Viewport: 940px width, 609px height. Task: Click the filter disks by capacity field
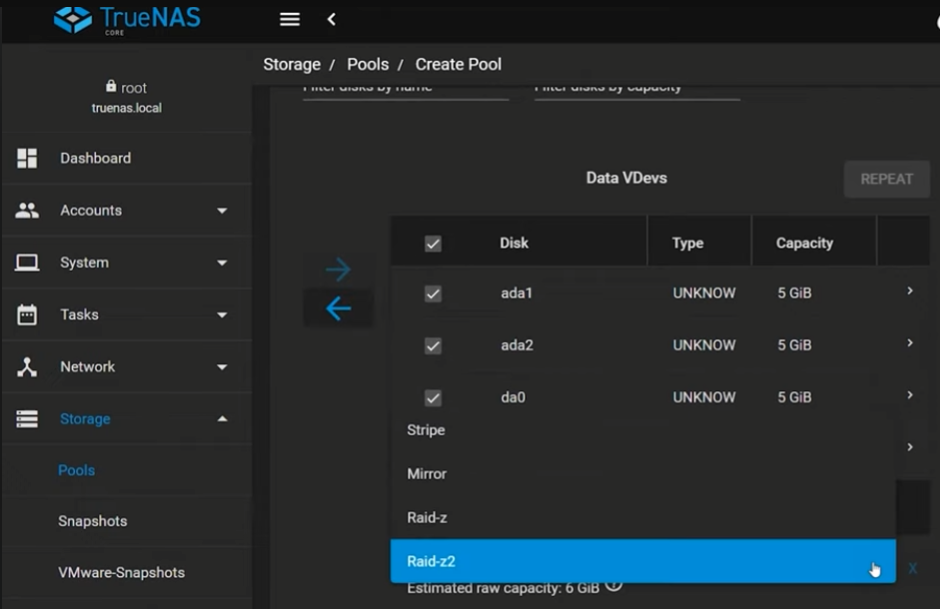pos(637,92)
